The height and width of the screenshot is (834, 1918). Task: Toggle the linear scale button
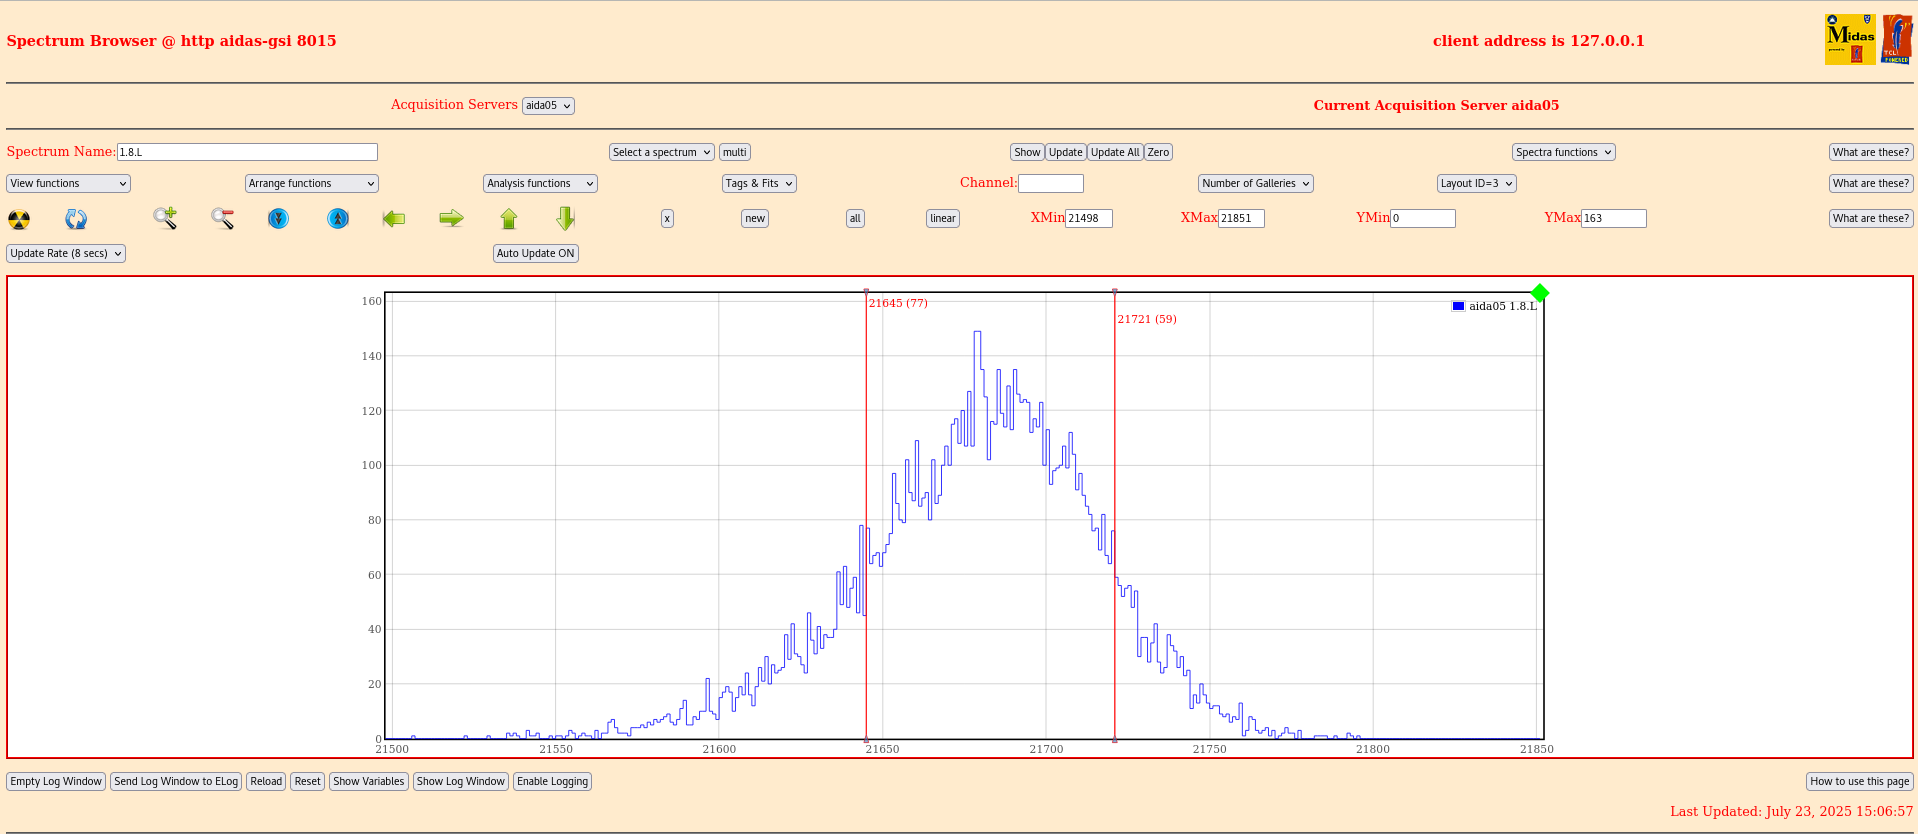(943, 218)
